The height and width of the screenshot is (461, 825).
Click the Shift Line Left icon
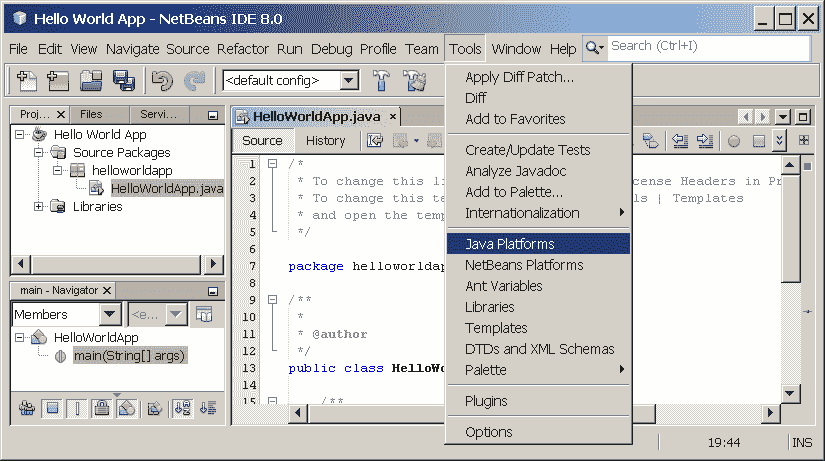(x=680, y=141)
